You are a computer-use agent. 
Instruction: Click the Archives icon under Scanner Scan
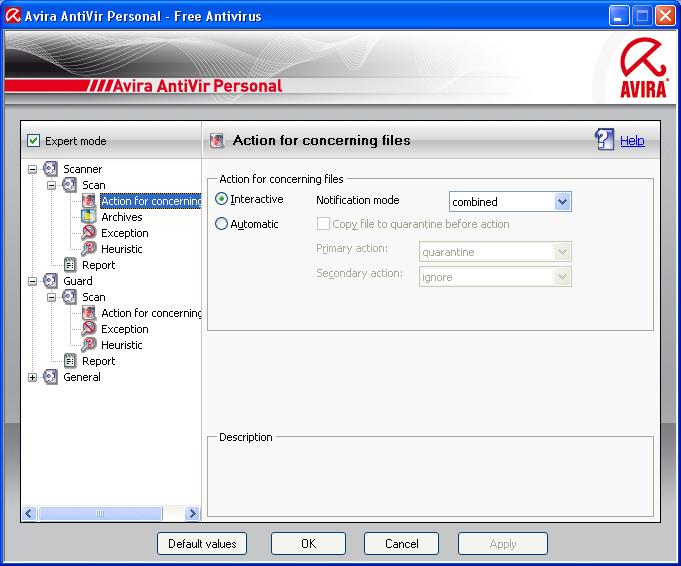(x=89, y=217)
